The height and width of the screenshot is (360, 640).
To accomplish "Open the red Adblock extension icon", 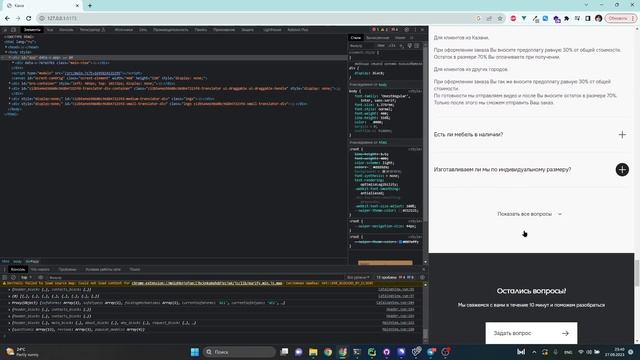I will [513, 18].
